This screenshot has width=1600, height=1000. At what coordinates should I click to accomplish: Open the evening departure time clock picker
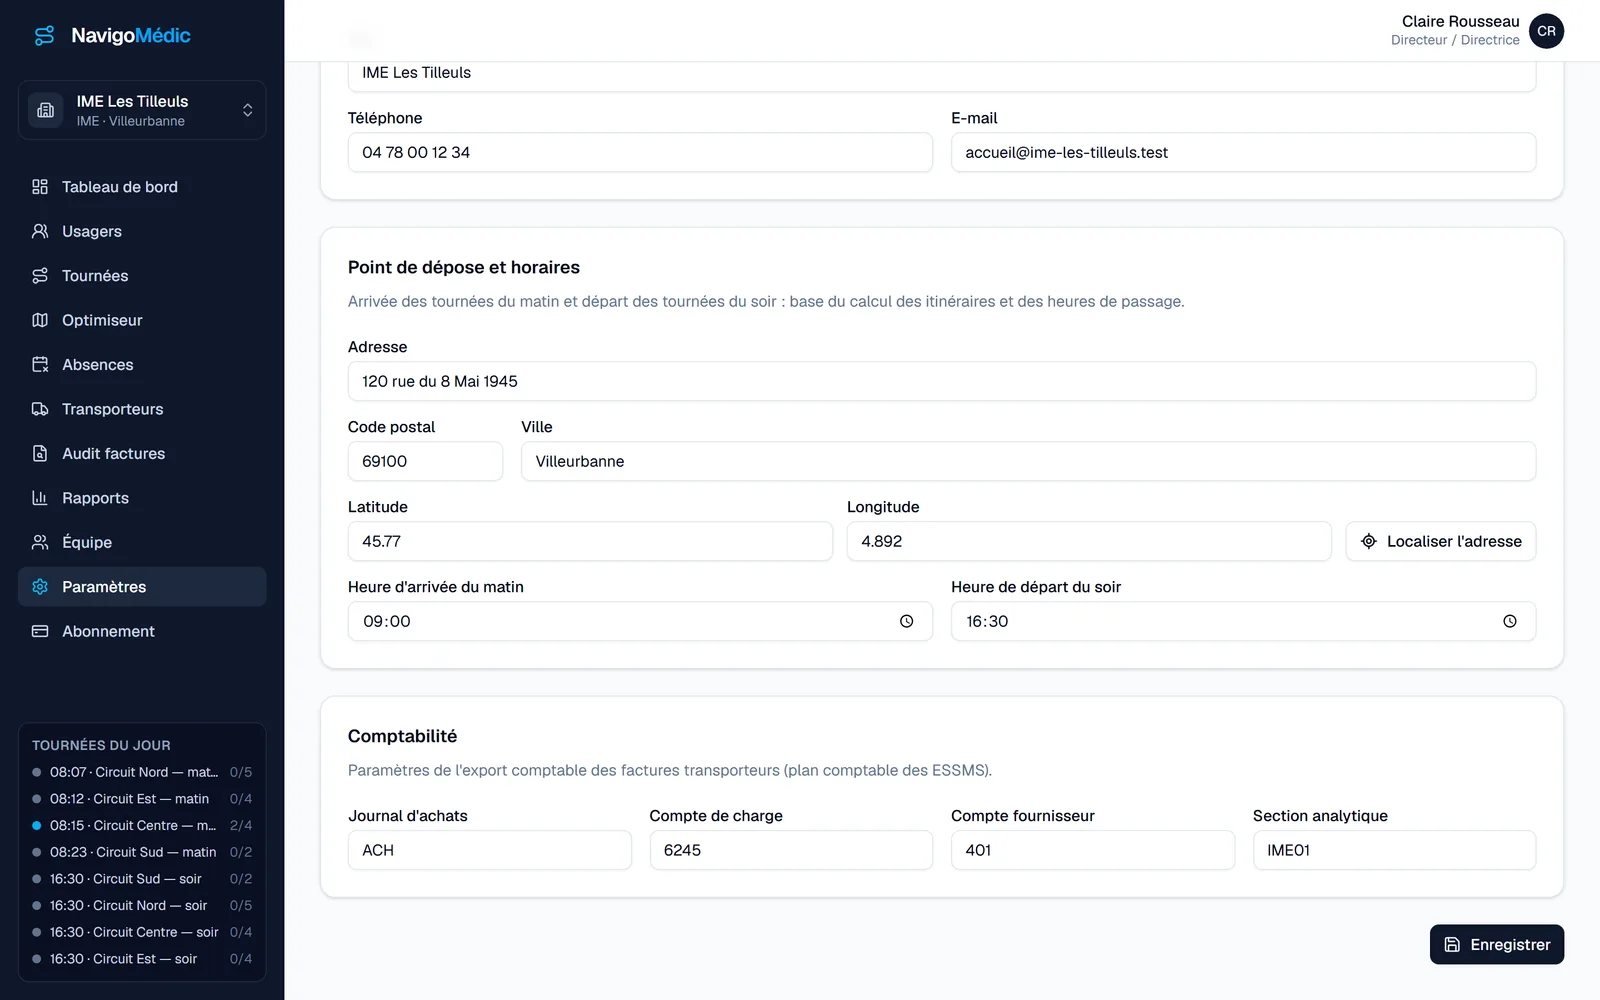[1510, 621]
